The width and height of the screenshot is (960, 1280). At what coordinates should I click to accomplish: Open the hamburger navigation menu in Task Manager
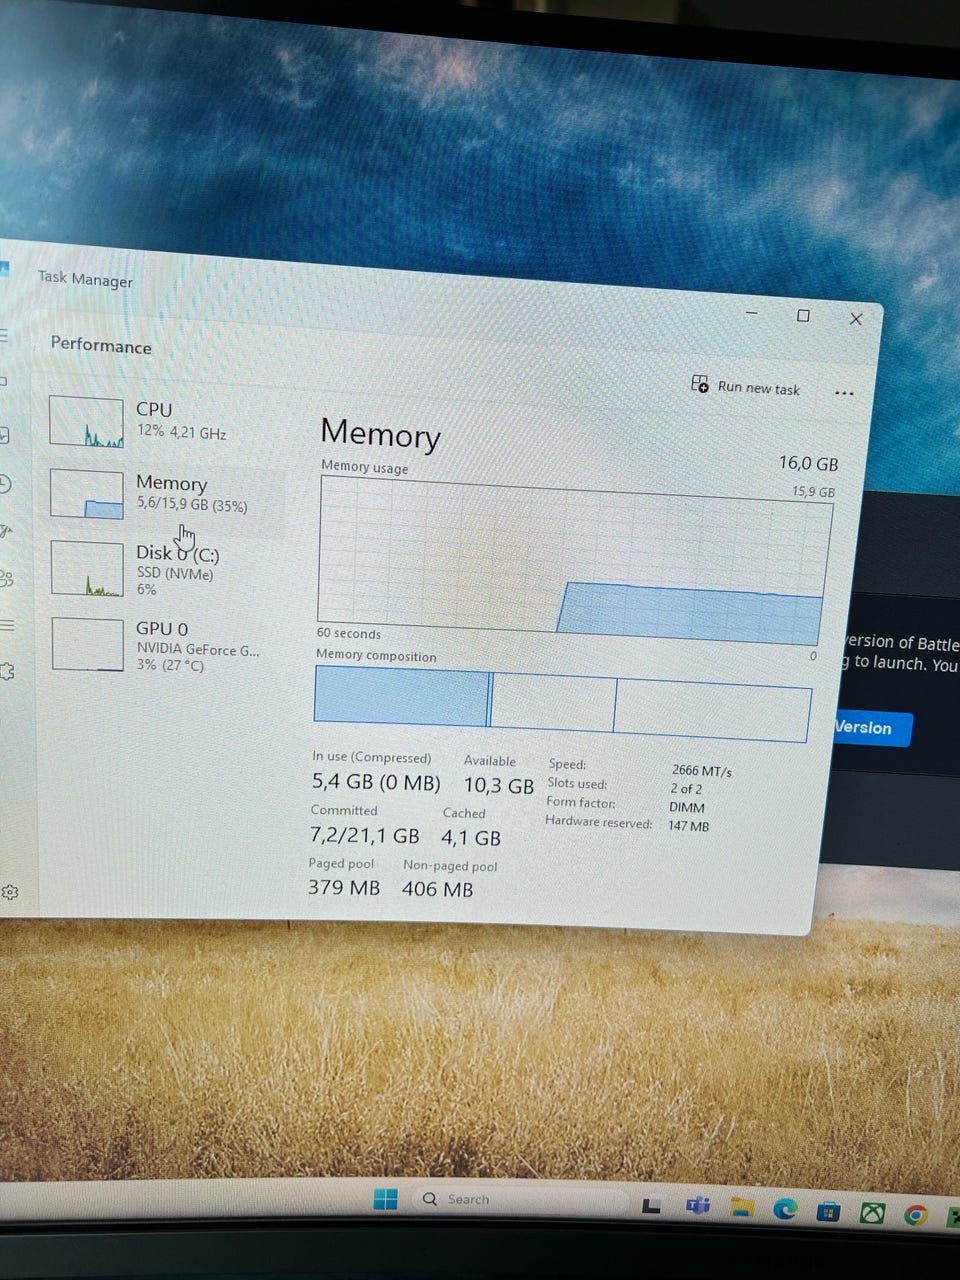pos(3,335)
